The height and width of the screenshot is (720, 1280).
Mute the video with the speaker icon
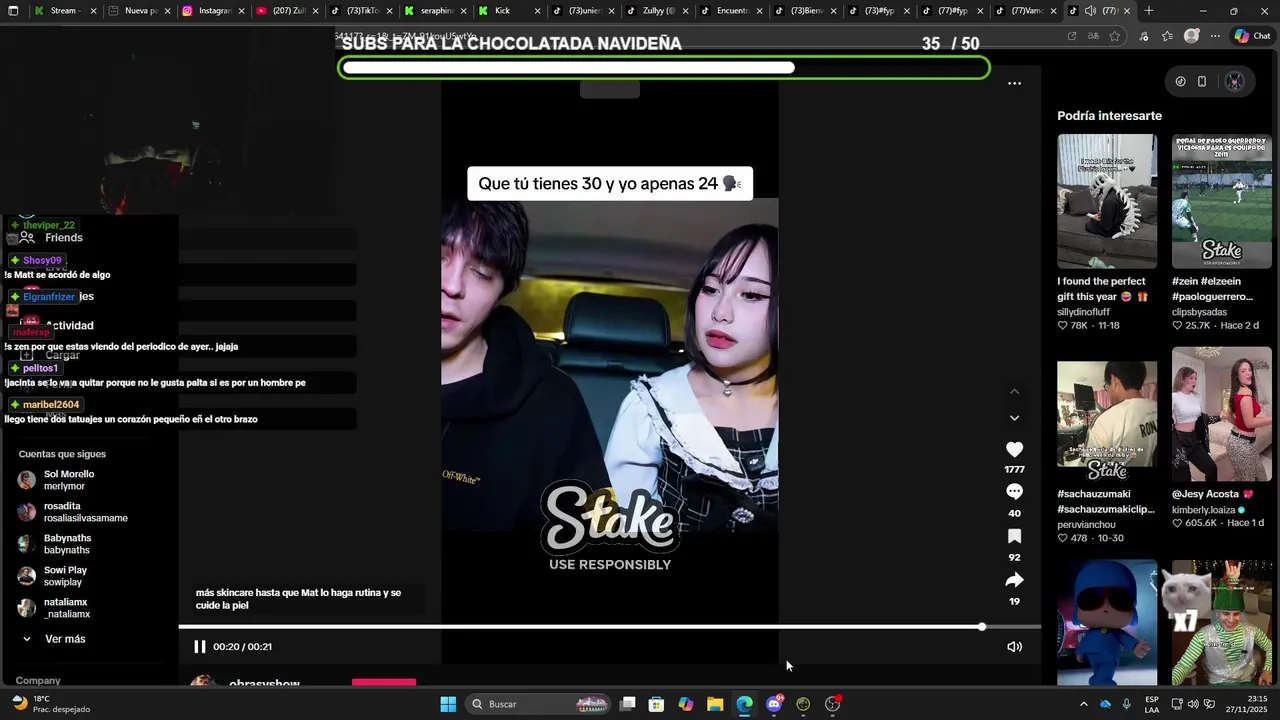pos(1014,647)
